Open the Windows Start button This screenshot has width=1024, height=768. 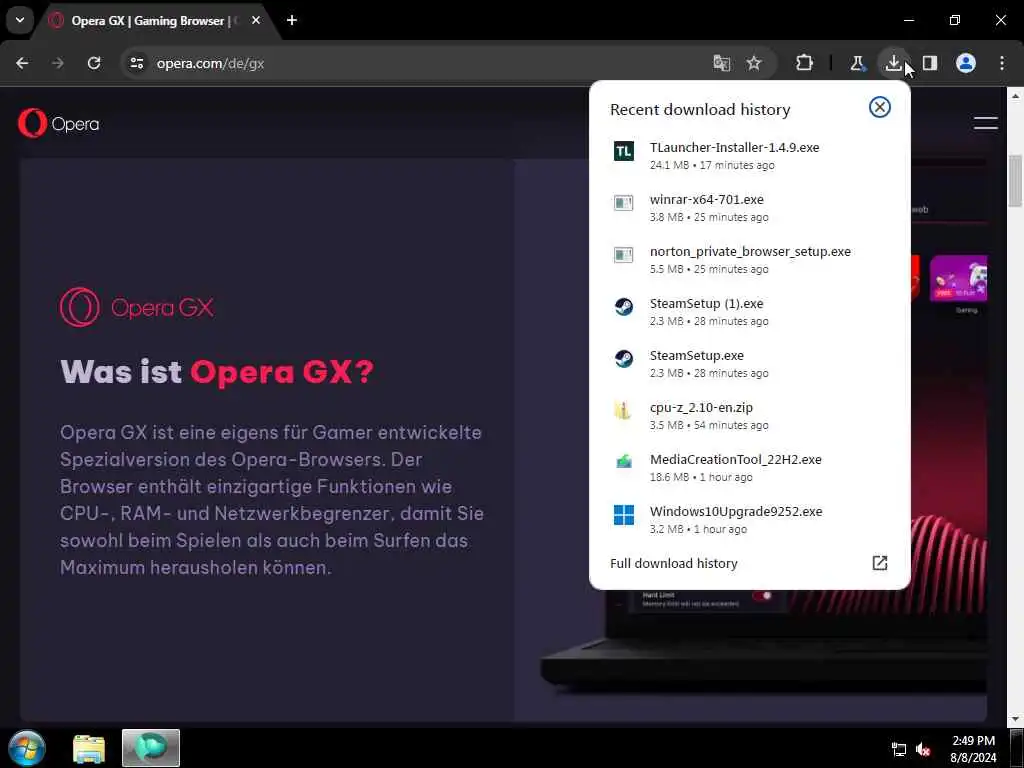tap(27, 748)
